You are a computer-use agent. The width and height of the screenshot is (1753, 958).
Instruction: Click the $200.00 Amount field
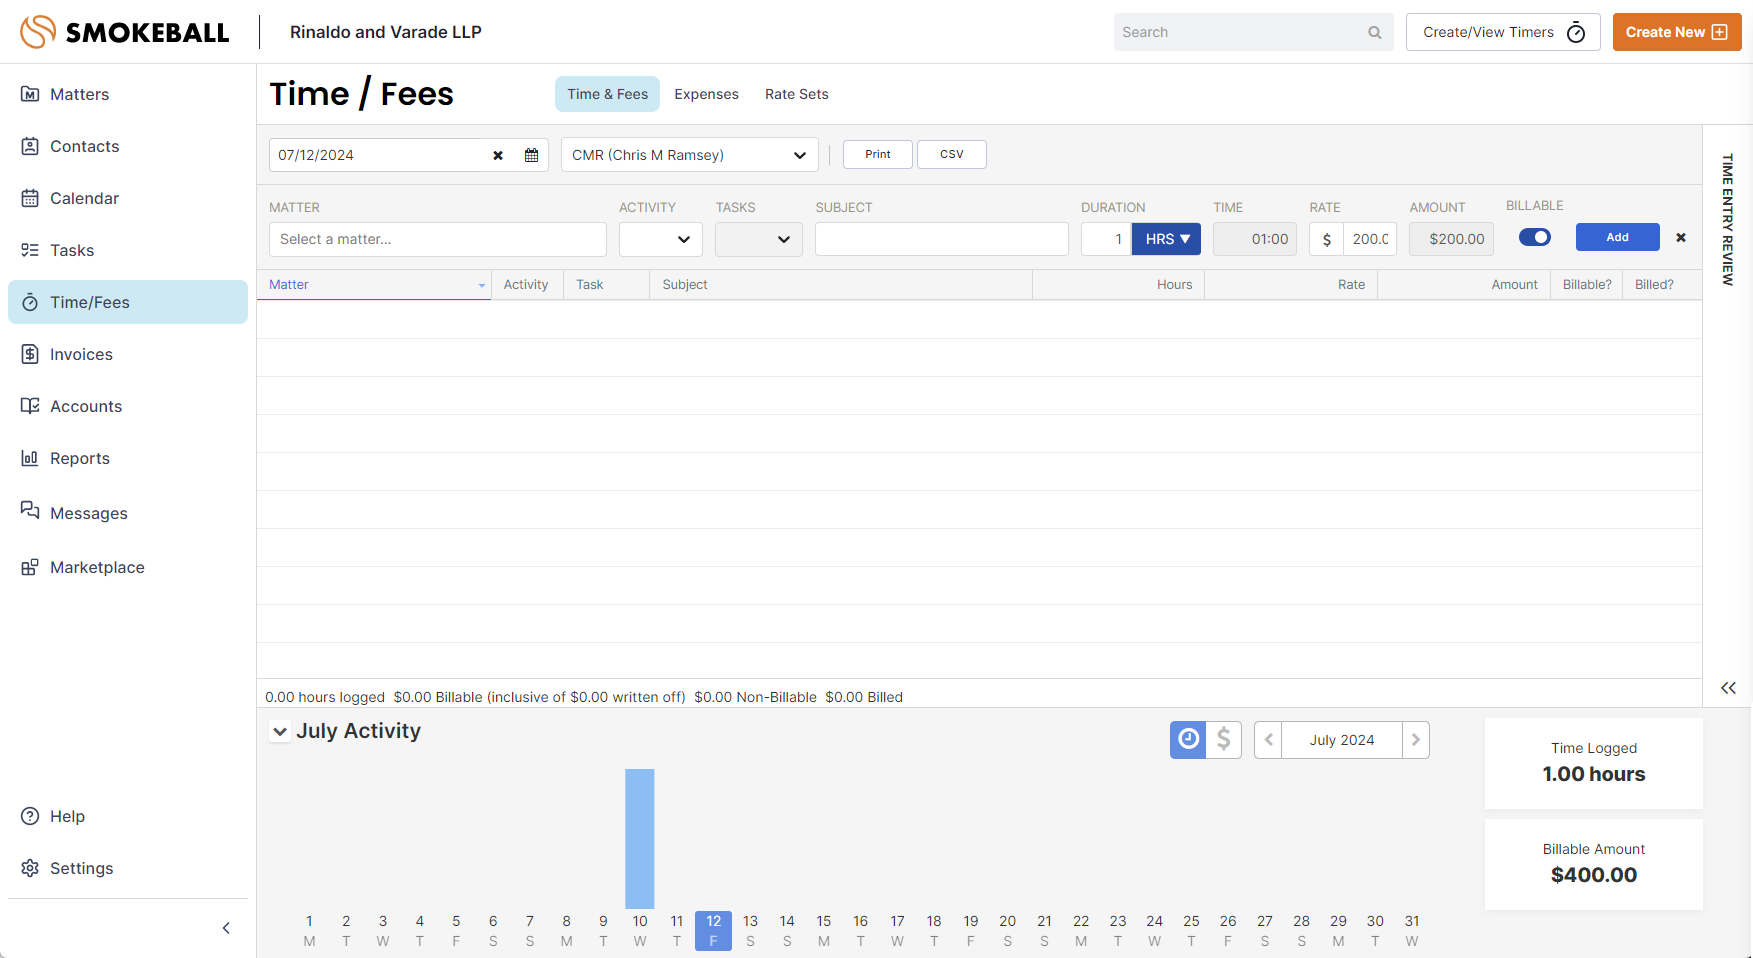(1451, 239)
